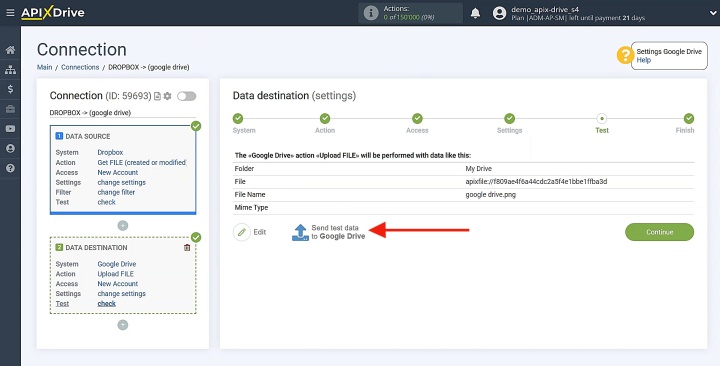Send test data to Google Drive
This screenshot has width=720, height=366.
coord(329,232)
